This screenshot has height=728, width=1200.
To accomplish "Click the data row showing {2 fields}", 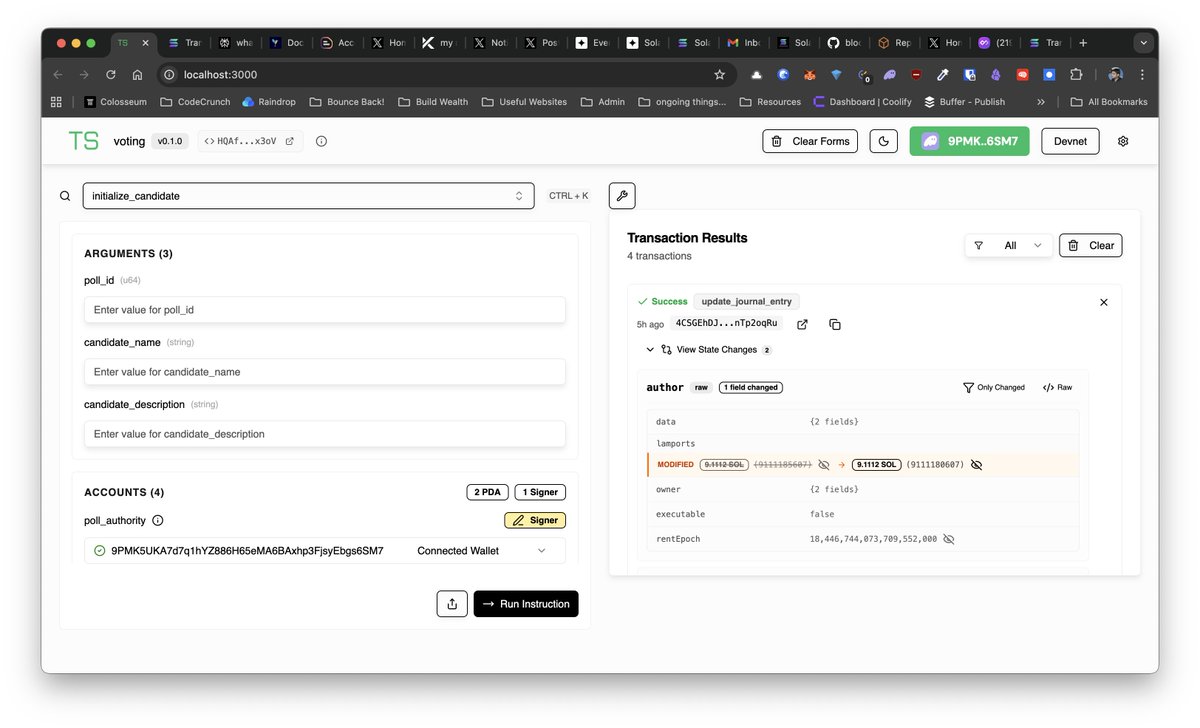I will (x=863, y=422).
